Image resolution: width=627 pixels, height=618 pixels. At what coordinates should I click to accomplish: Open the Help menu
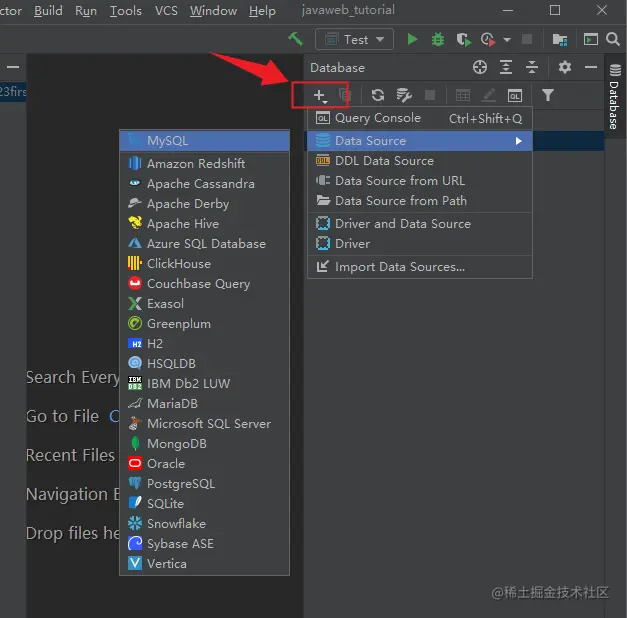[x=262, y=11]
